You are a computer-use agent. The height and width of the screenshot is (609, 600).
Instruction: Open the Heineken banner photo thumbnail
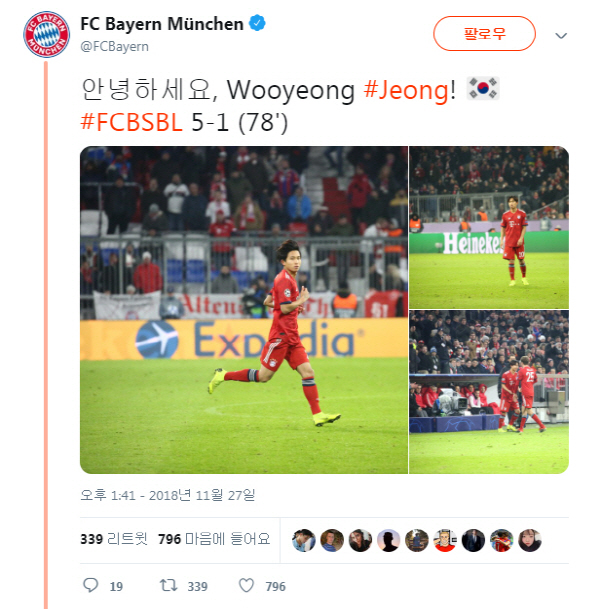(489, 228)
